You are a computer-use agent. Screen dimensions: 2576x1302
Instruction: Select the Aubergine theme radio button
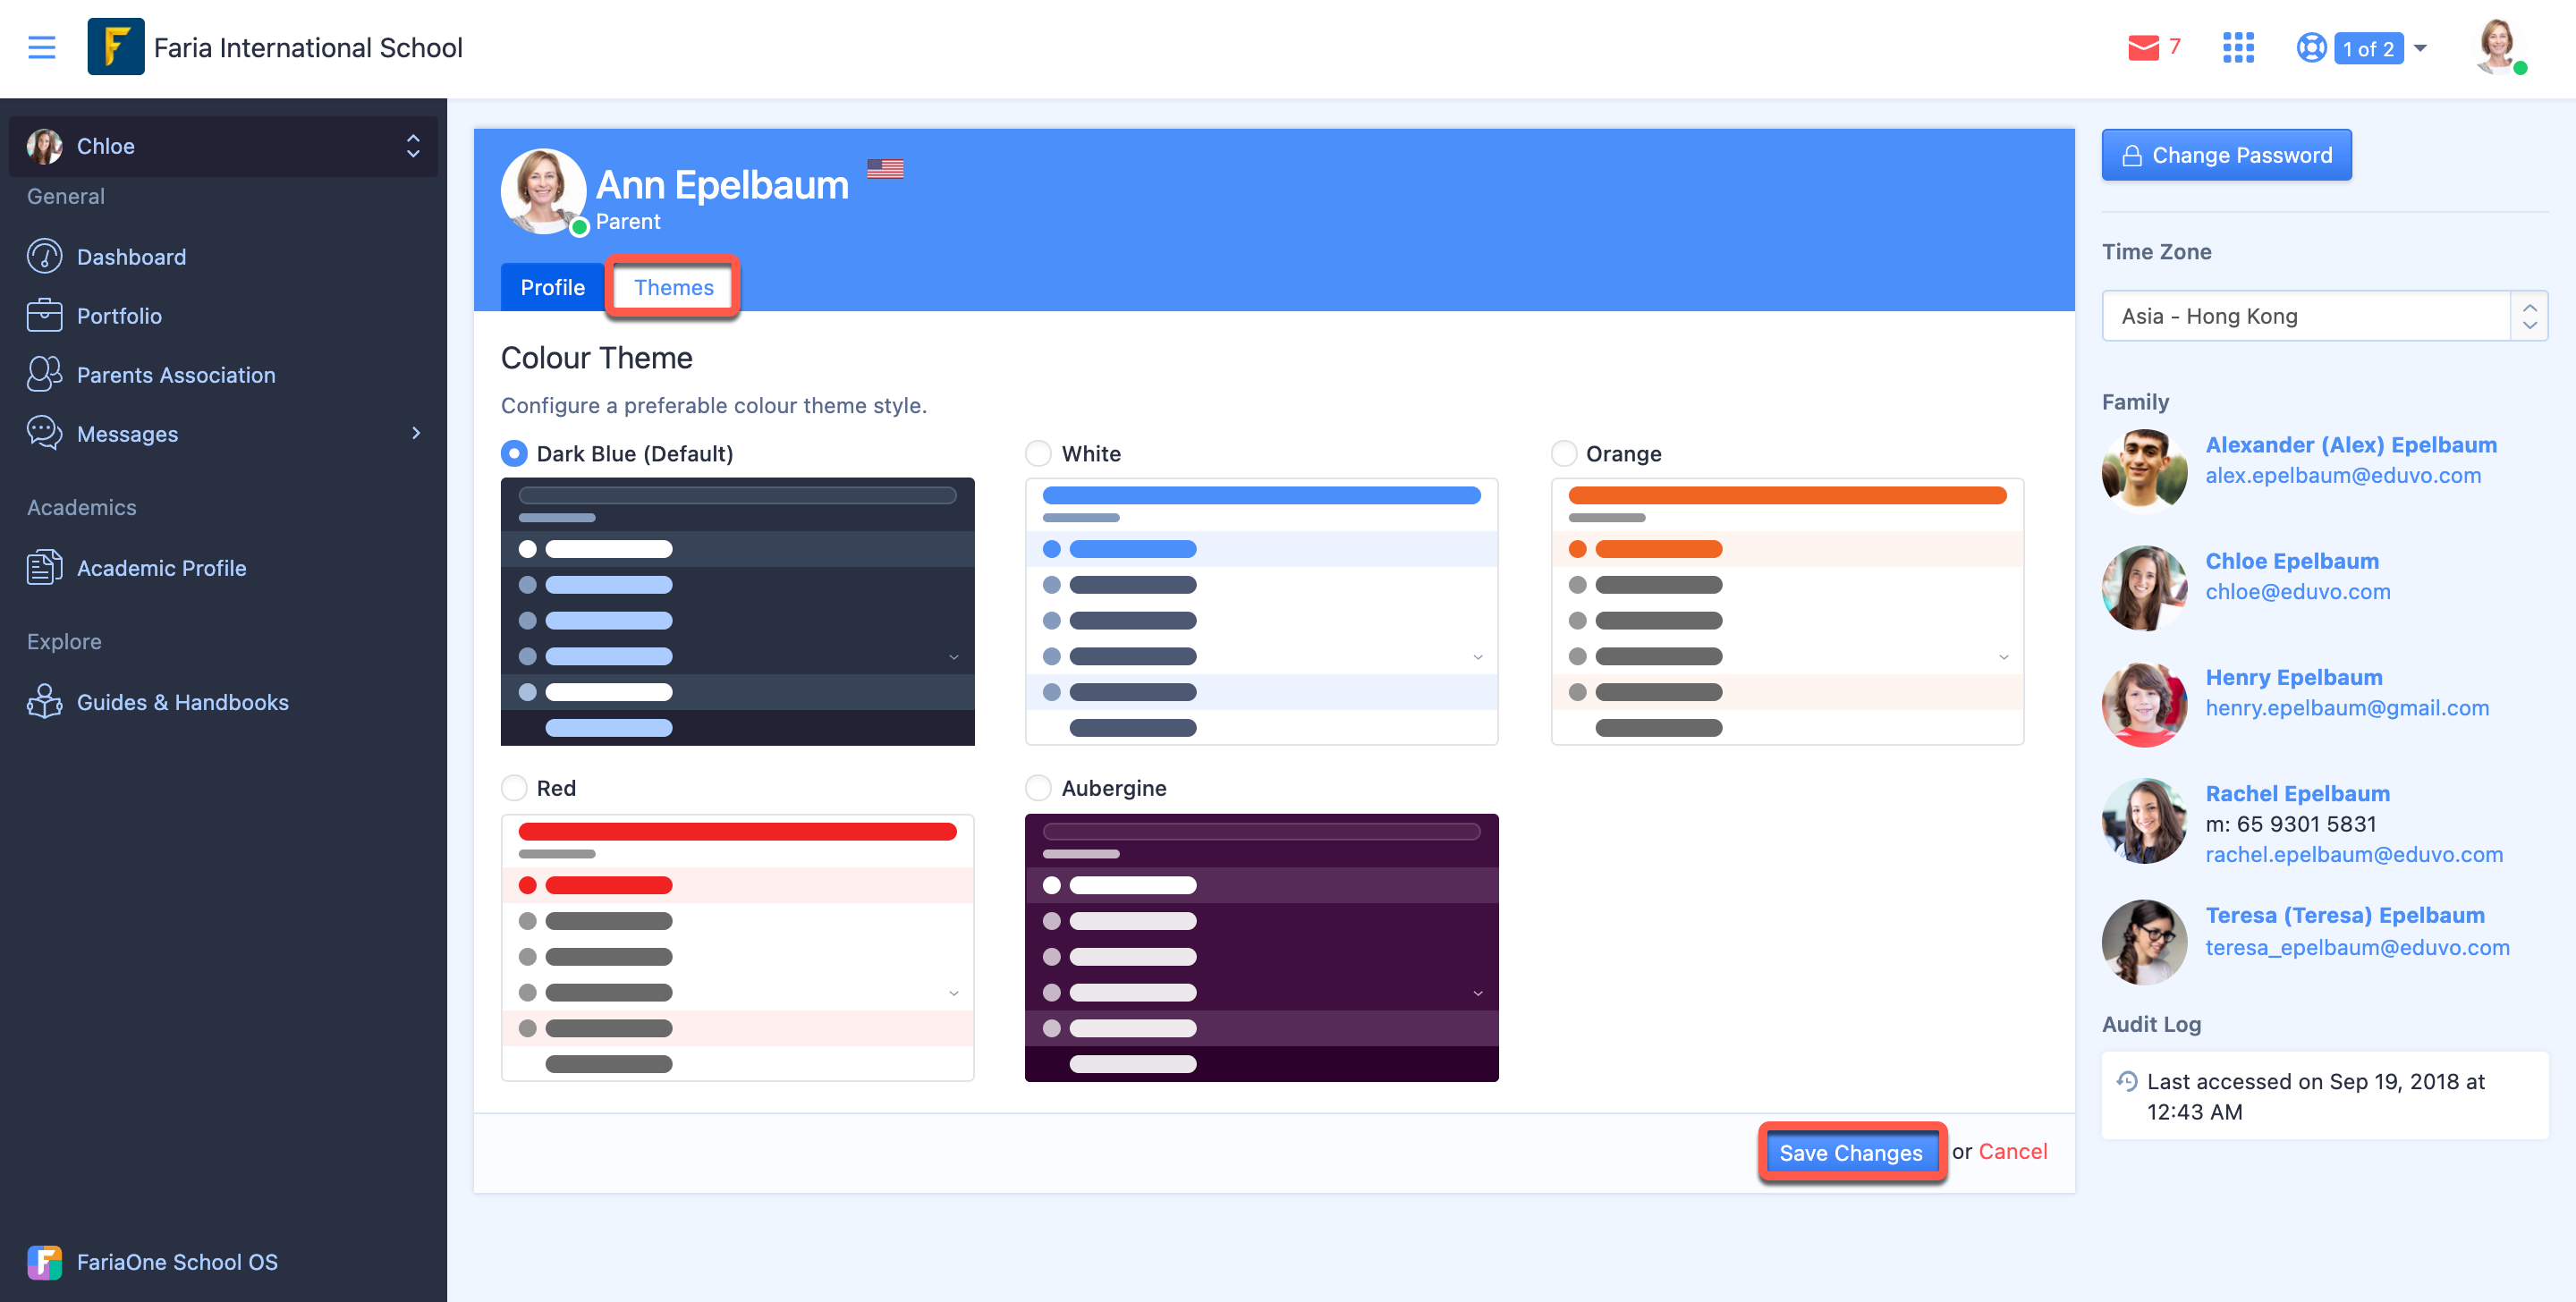1038,788
